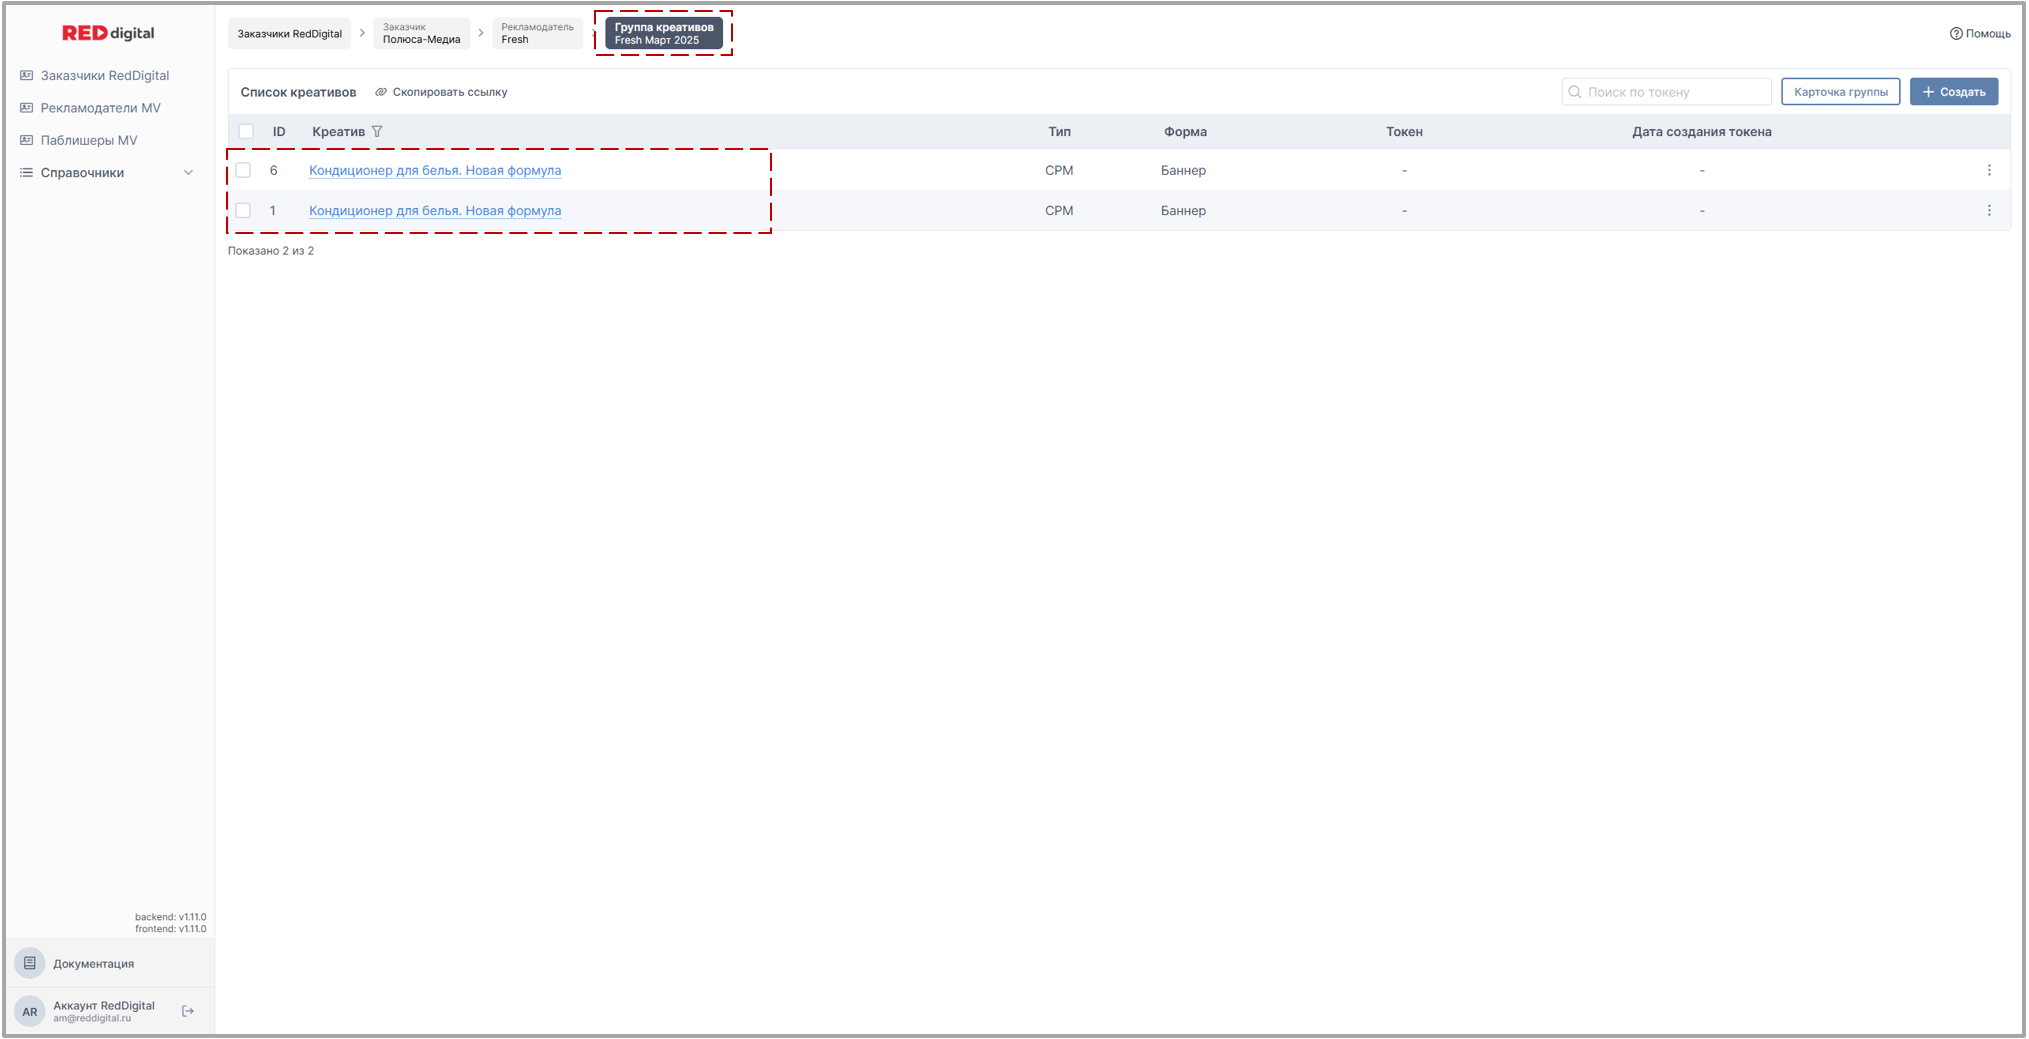Open the kebab menu for creative ID 6
This screenshot has height=1039, width=2029.
coord(1988,171)
